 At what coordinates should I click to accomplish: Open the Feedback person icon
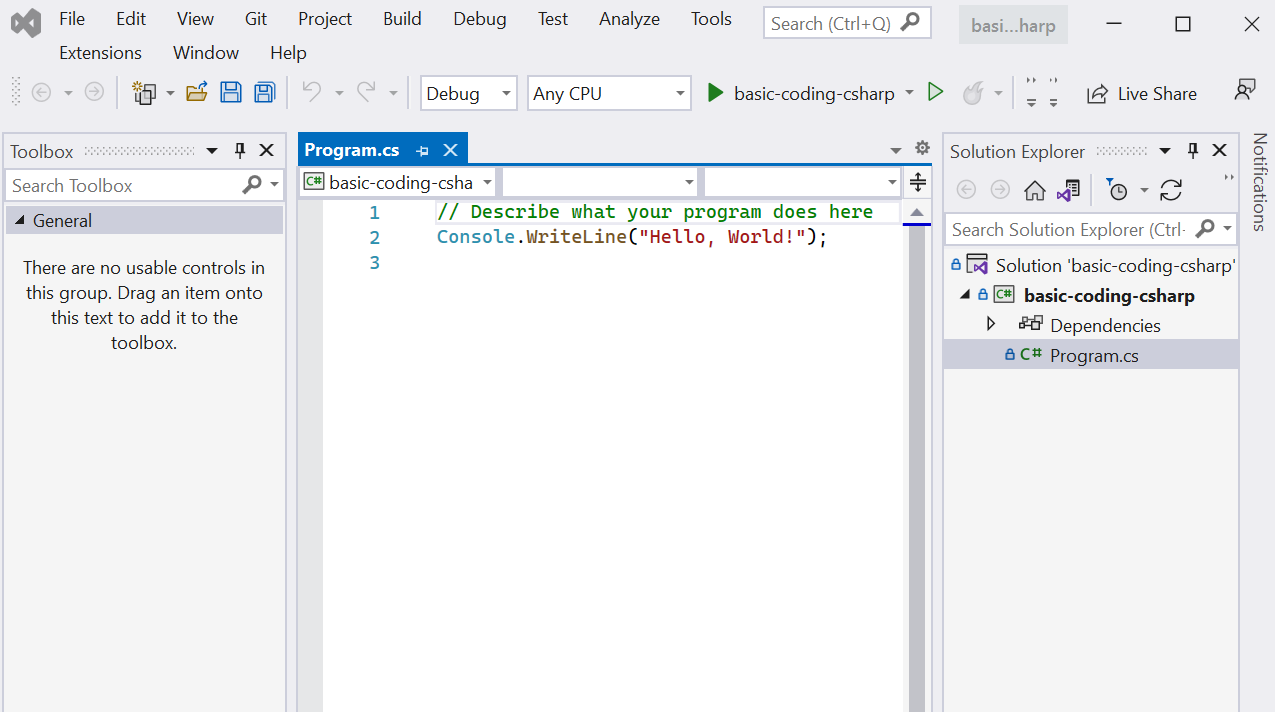click(x=1244, y=90)
